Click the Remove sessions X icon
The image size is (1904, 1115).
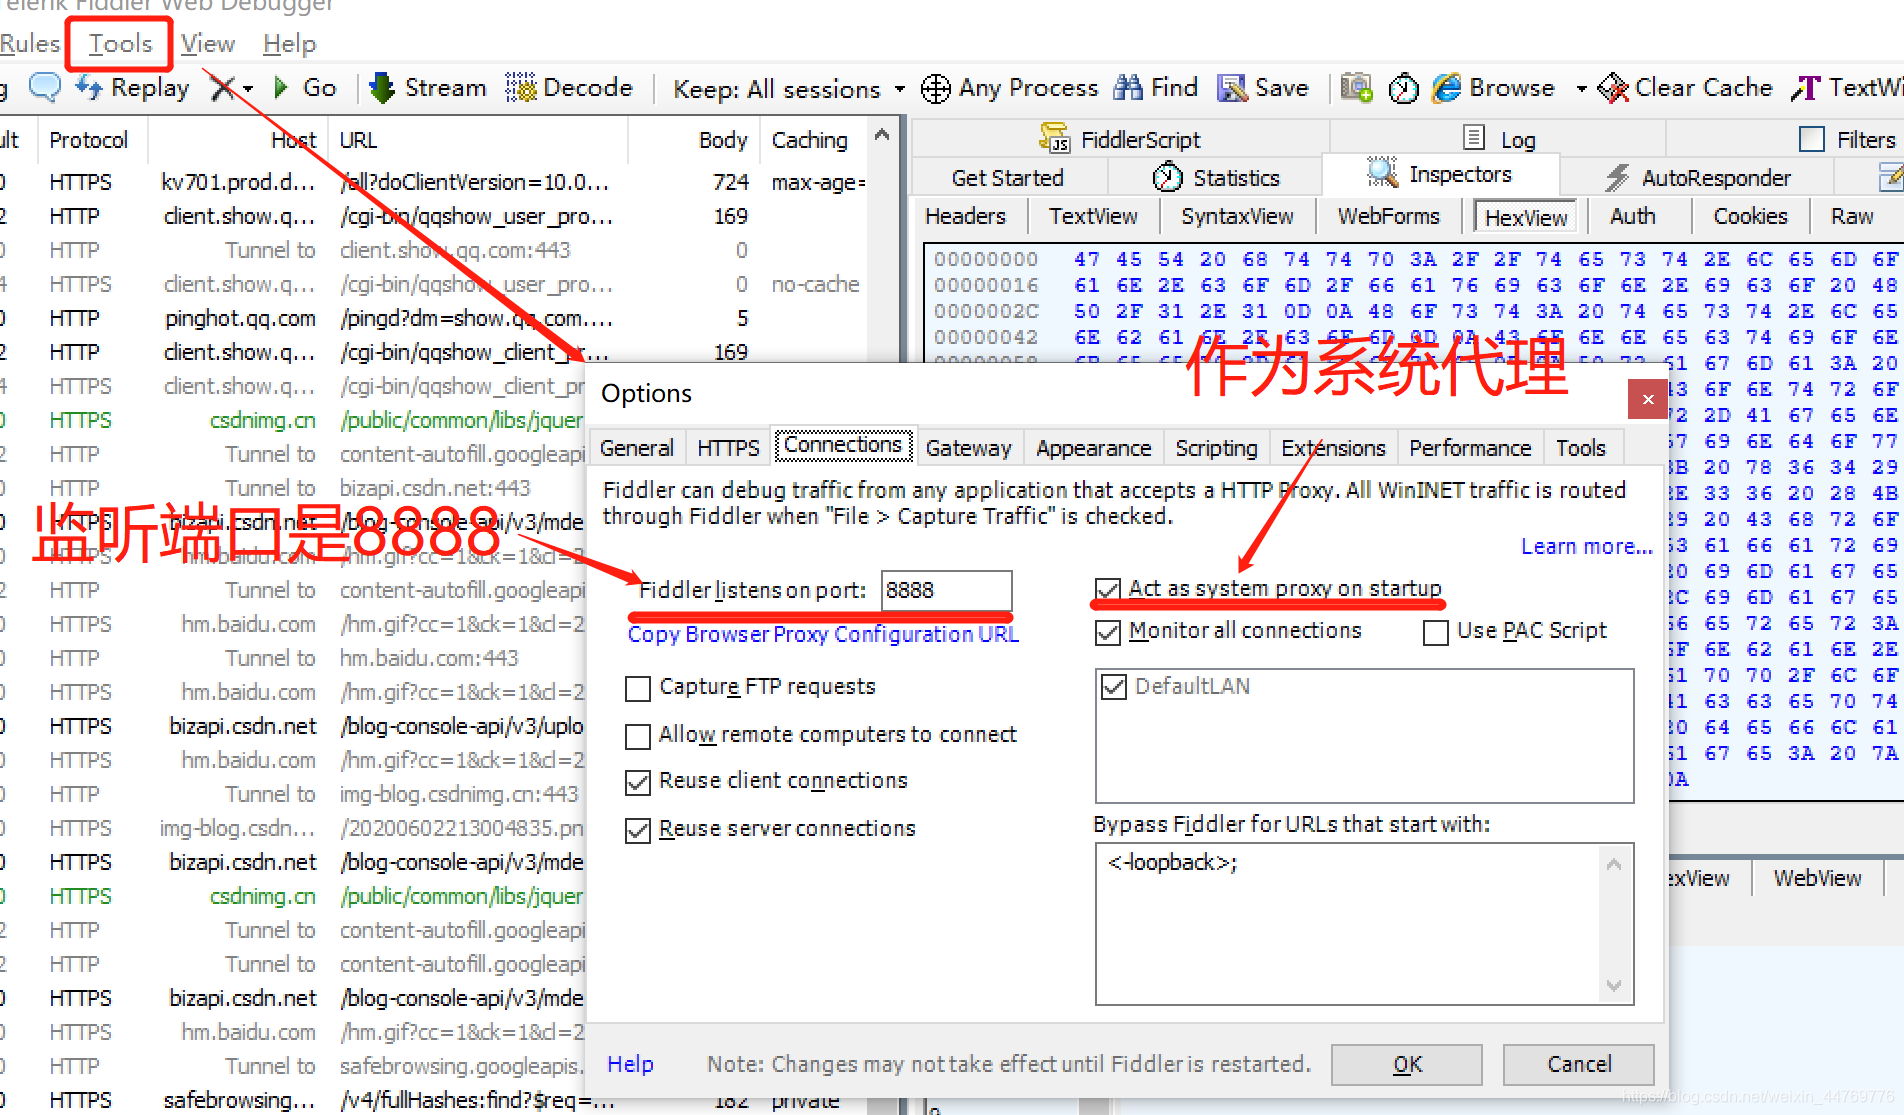(222, 88)
